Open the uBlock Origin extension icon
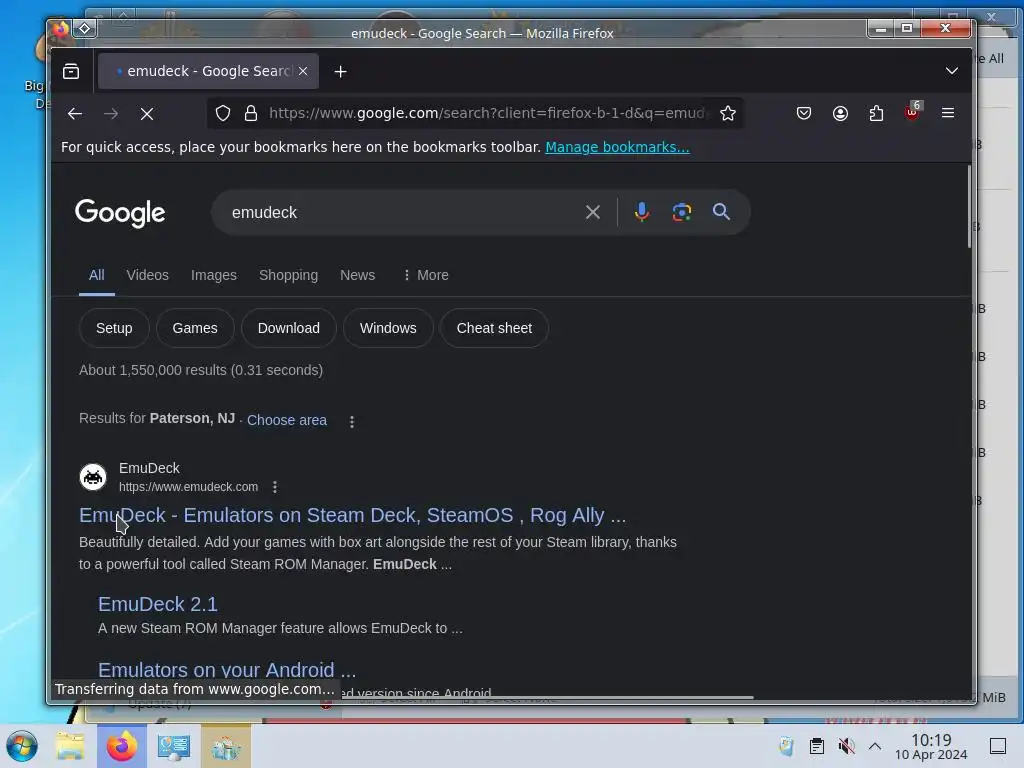This screenshot has height=768, width=1024. coord(912,112)
